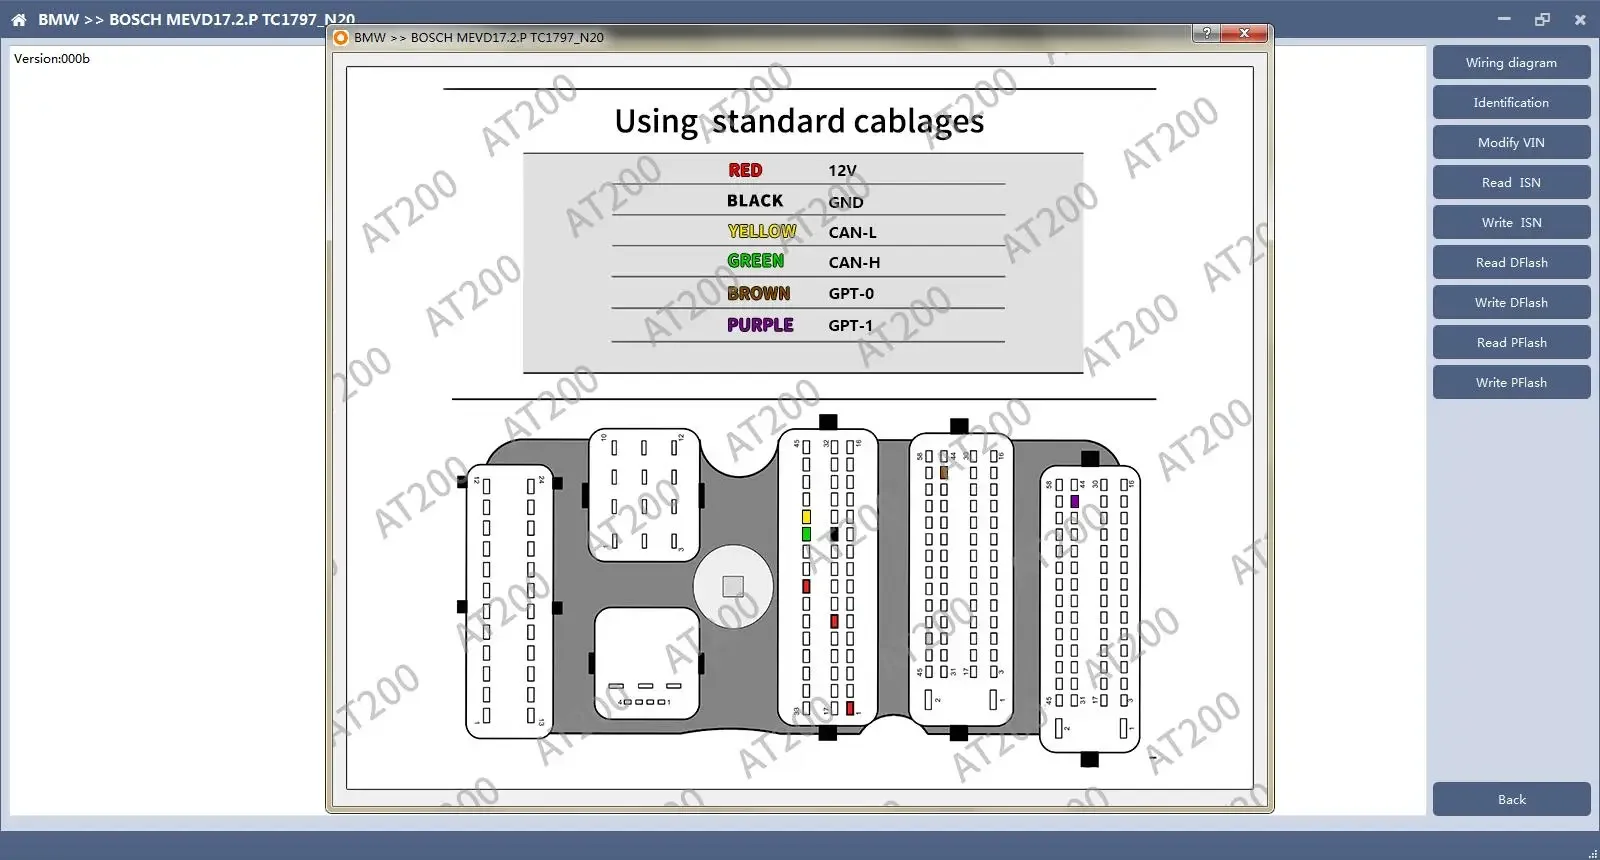This screenshot has width=1600, height=860.
Task: Click the GPT-0 text in the legend
Action: pos(851,293)
